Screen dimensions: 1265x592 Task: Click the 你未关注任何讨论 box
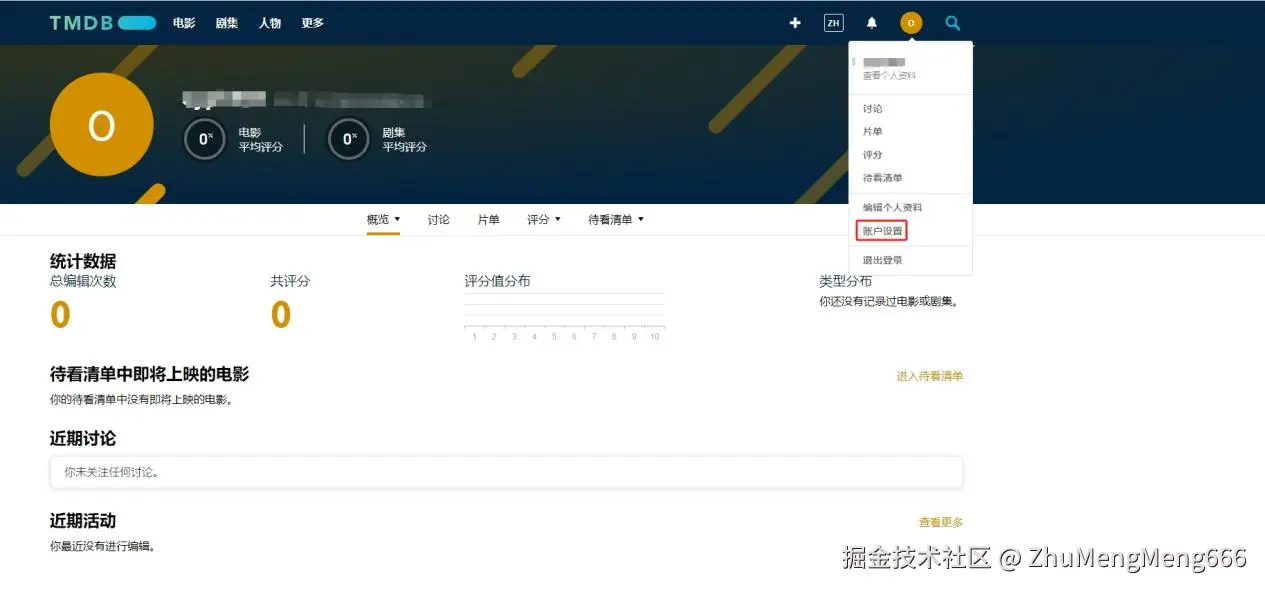click(506, 472)
